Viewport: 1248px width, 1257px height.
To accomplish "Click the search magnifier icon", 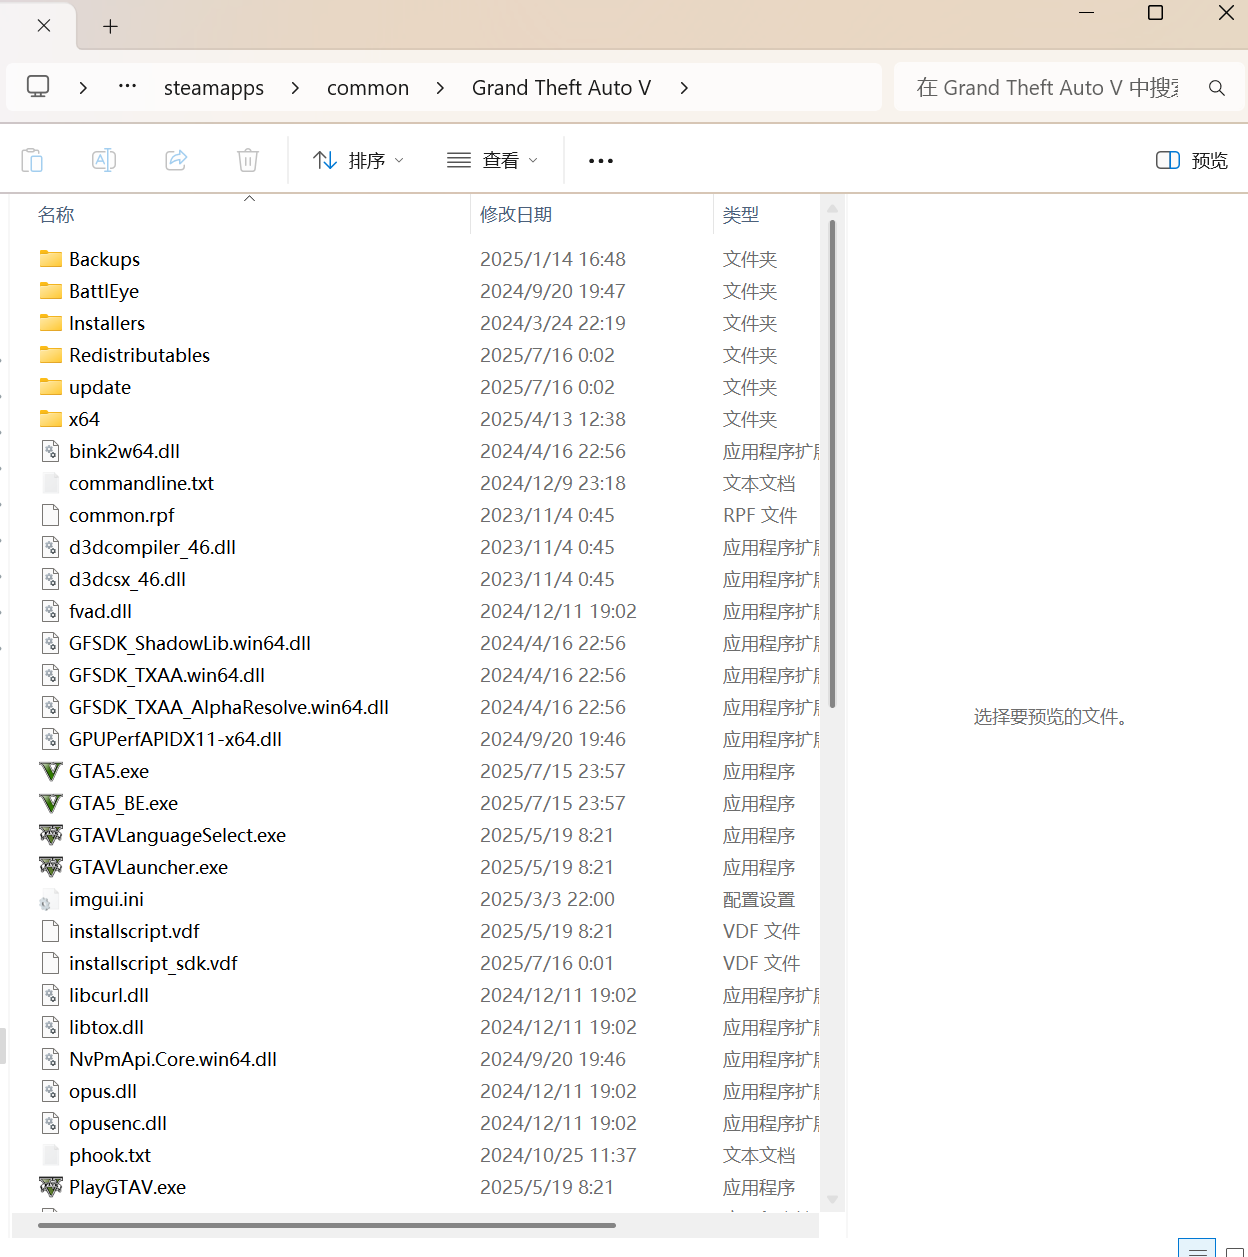I will (x=1216, y=88).
